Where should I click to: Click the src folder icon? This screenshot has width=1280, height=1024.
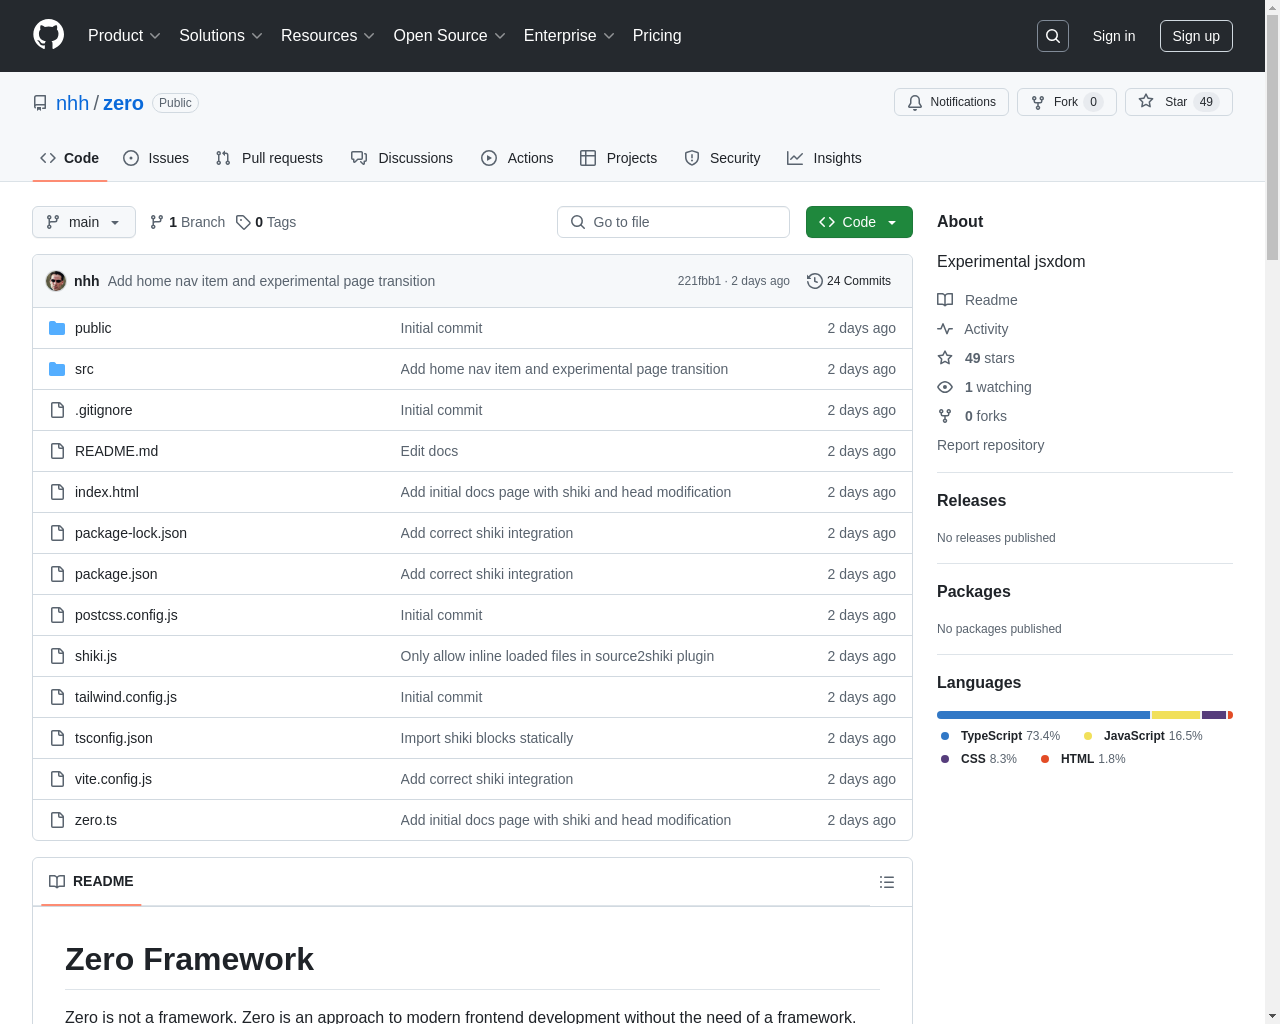[x=57, y=369]
